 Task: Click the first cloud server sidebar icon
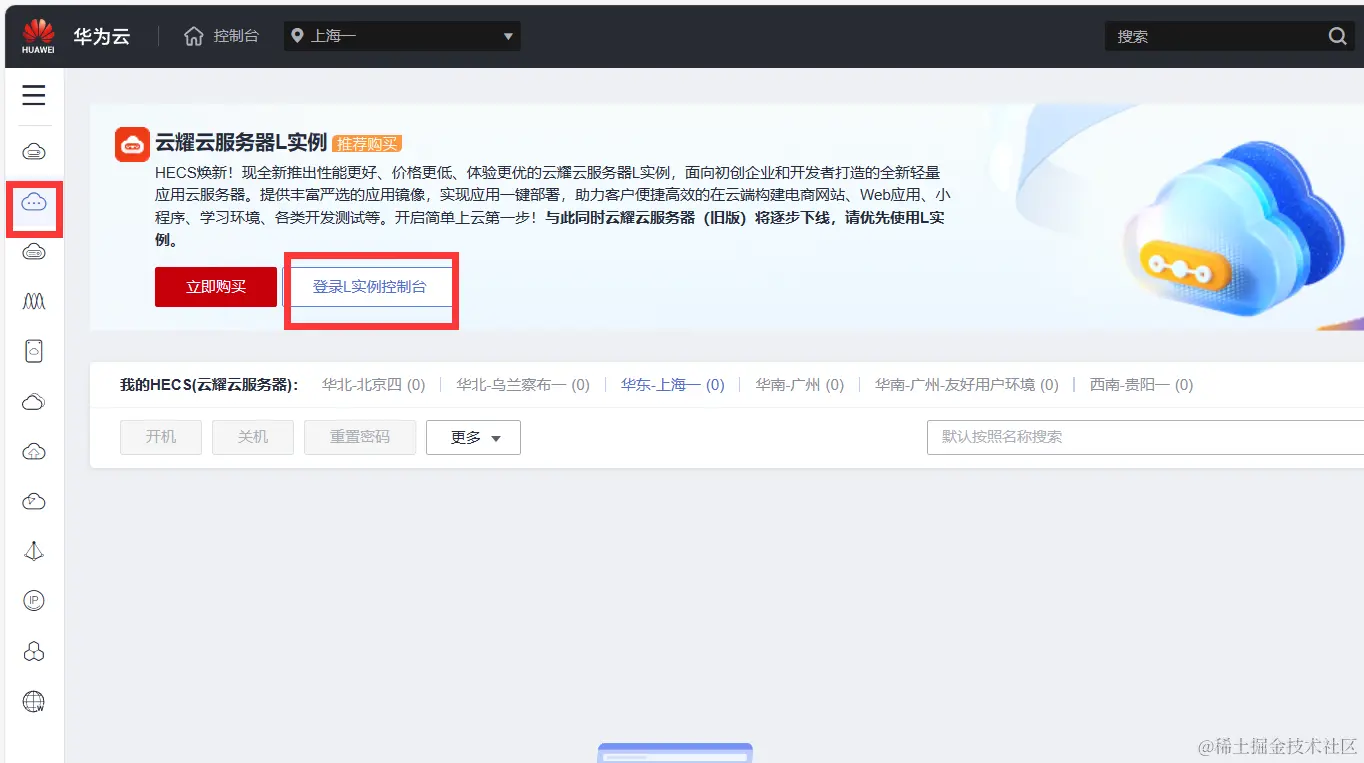coord(34,152)
